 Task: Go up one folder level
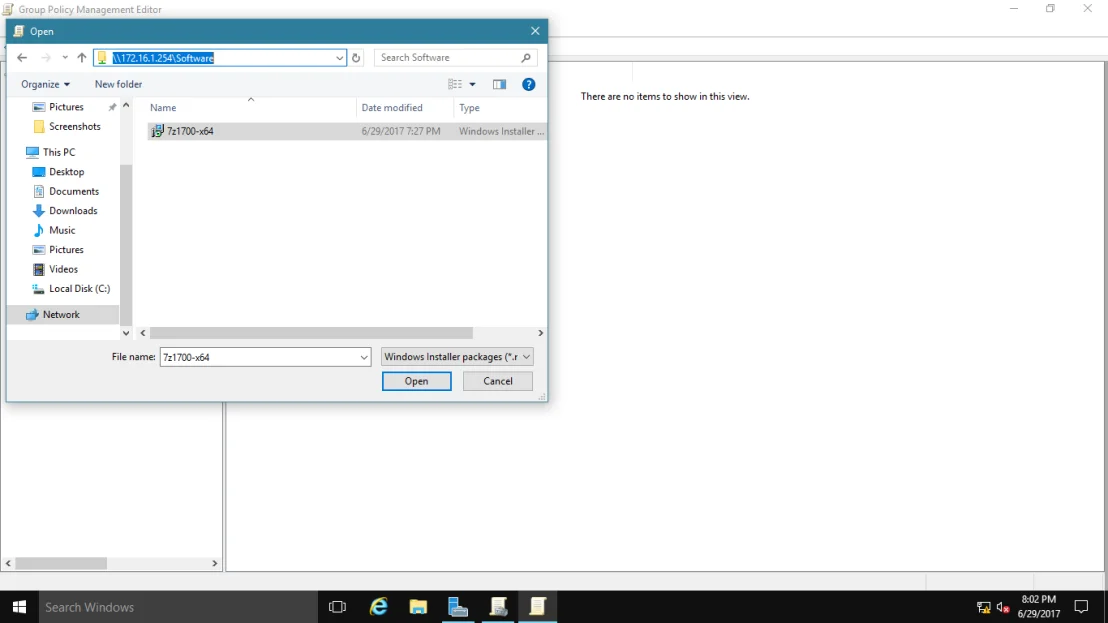pos(81,58)
